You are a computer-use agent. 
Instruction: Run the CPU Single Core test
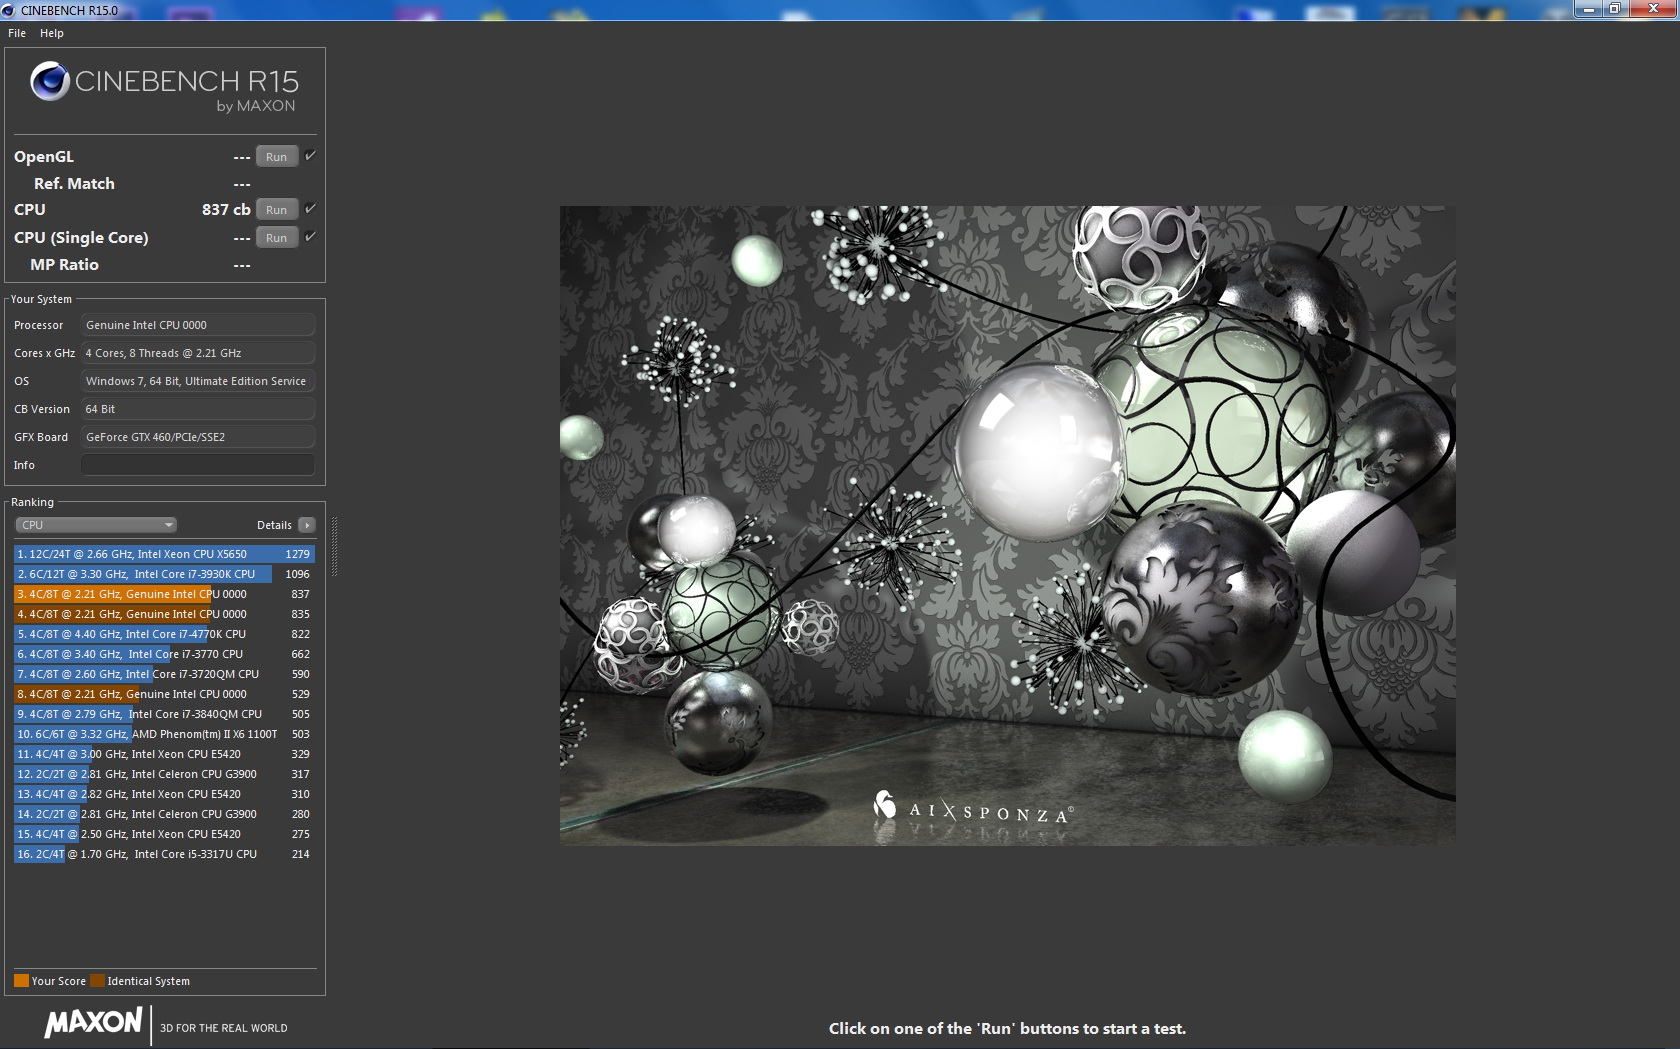(277, 238)
